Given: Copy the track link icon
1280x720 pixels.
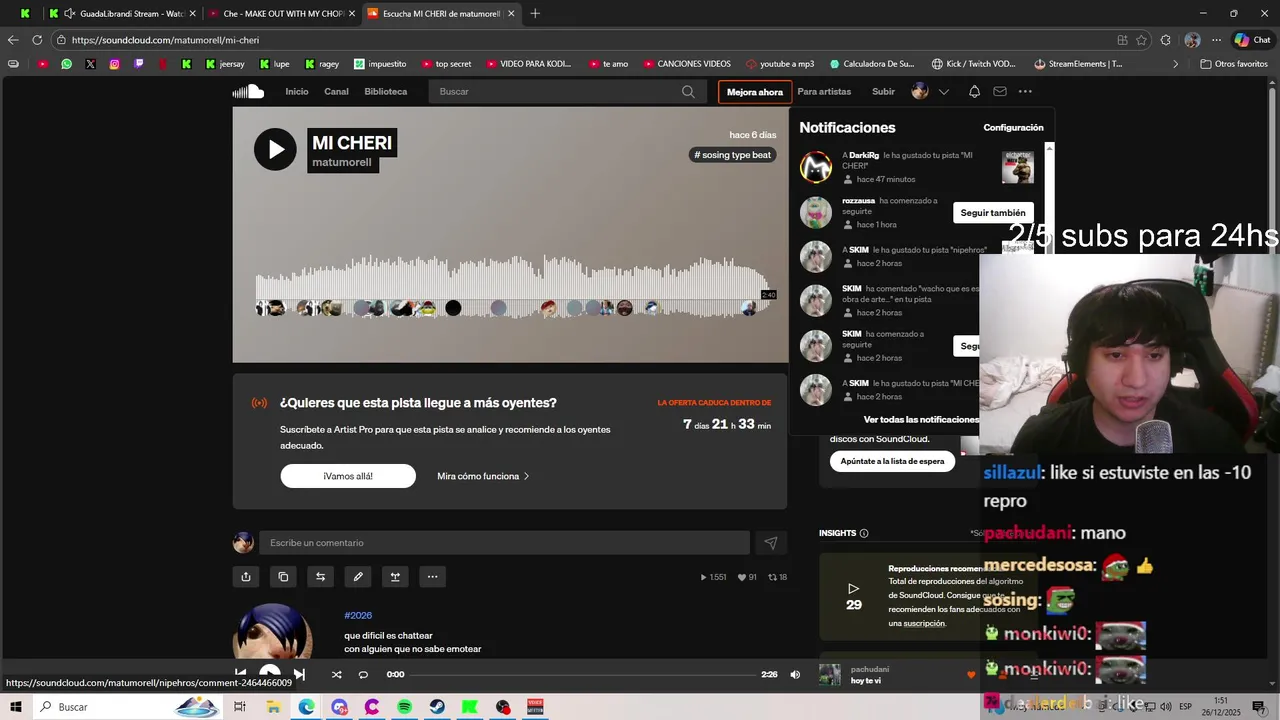Looking at the screenshot, I should tap(283, 577).
